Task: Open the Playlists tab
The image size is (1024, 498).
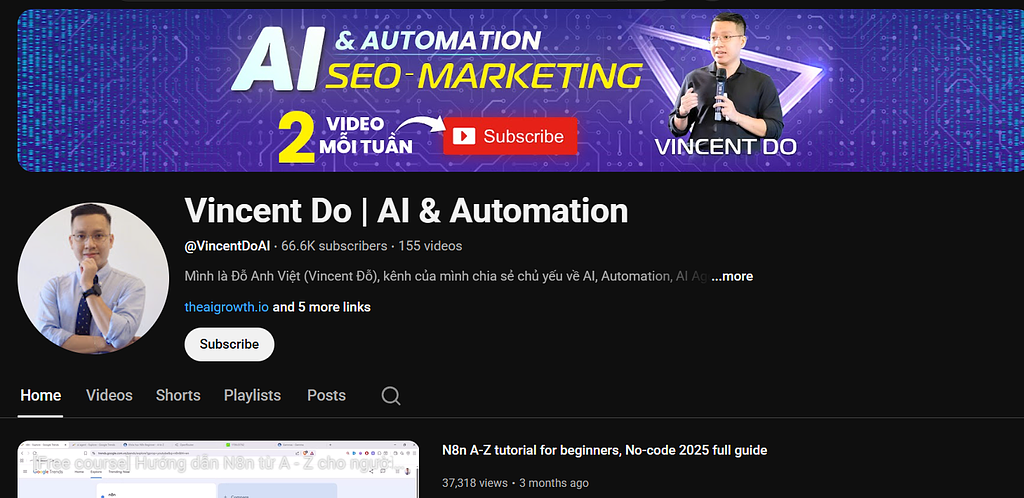Action: (x=252, y=395)
